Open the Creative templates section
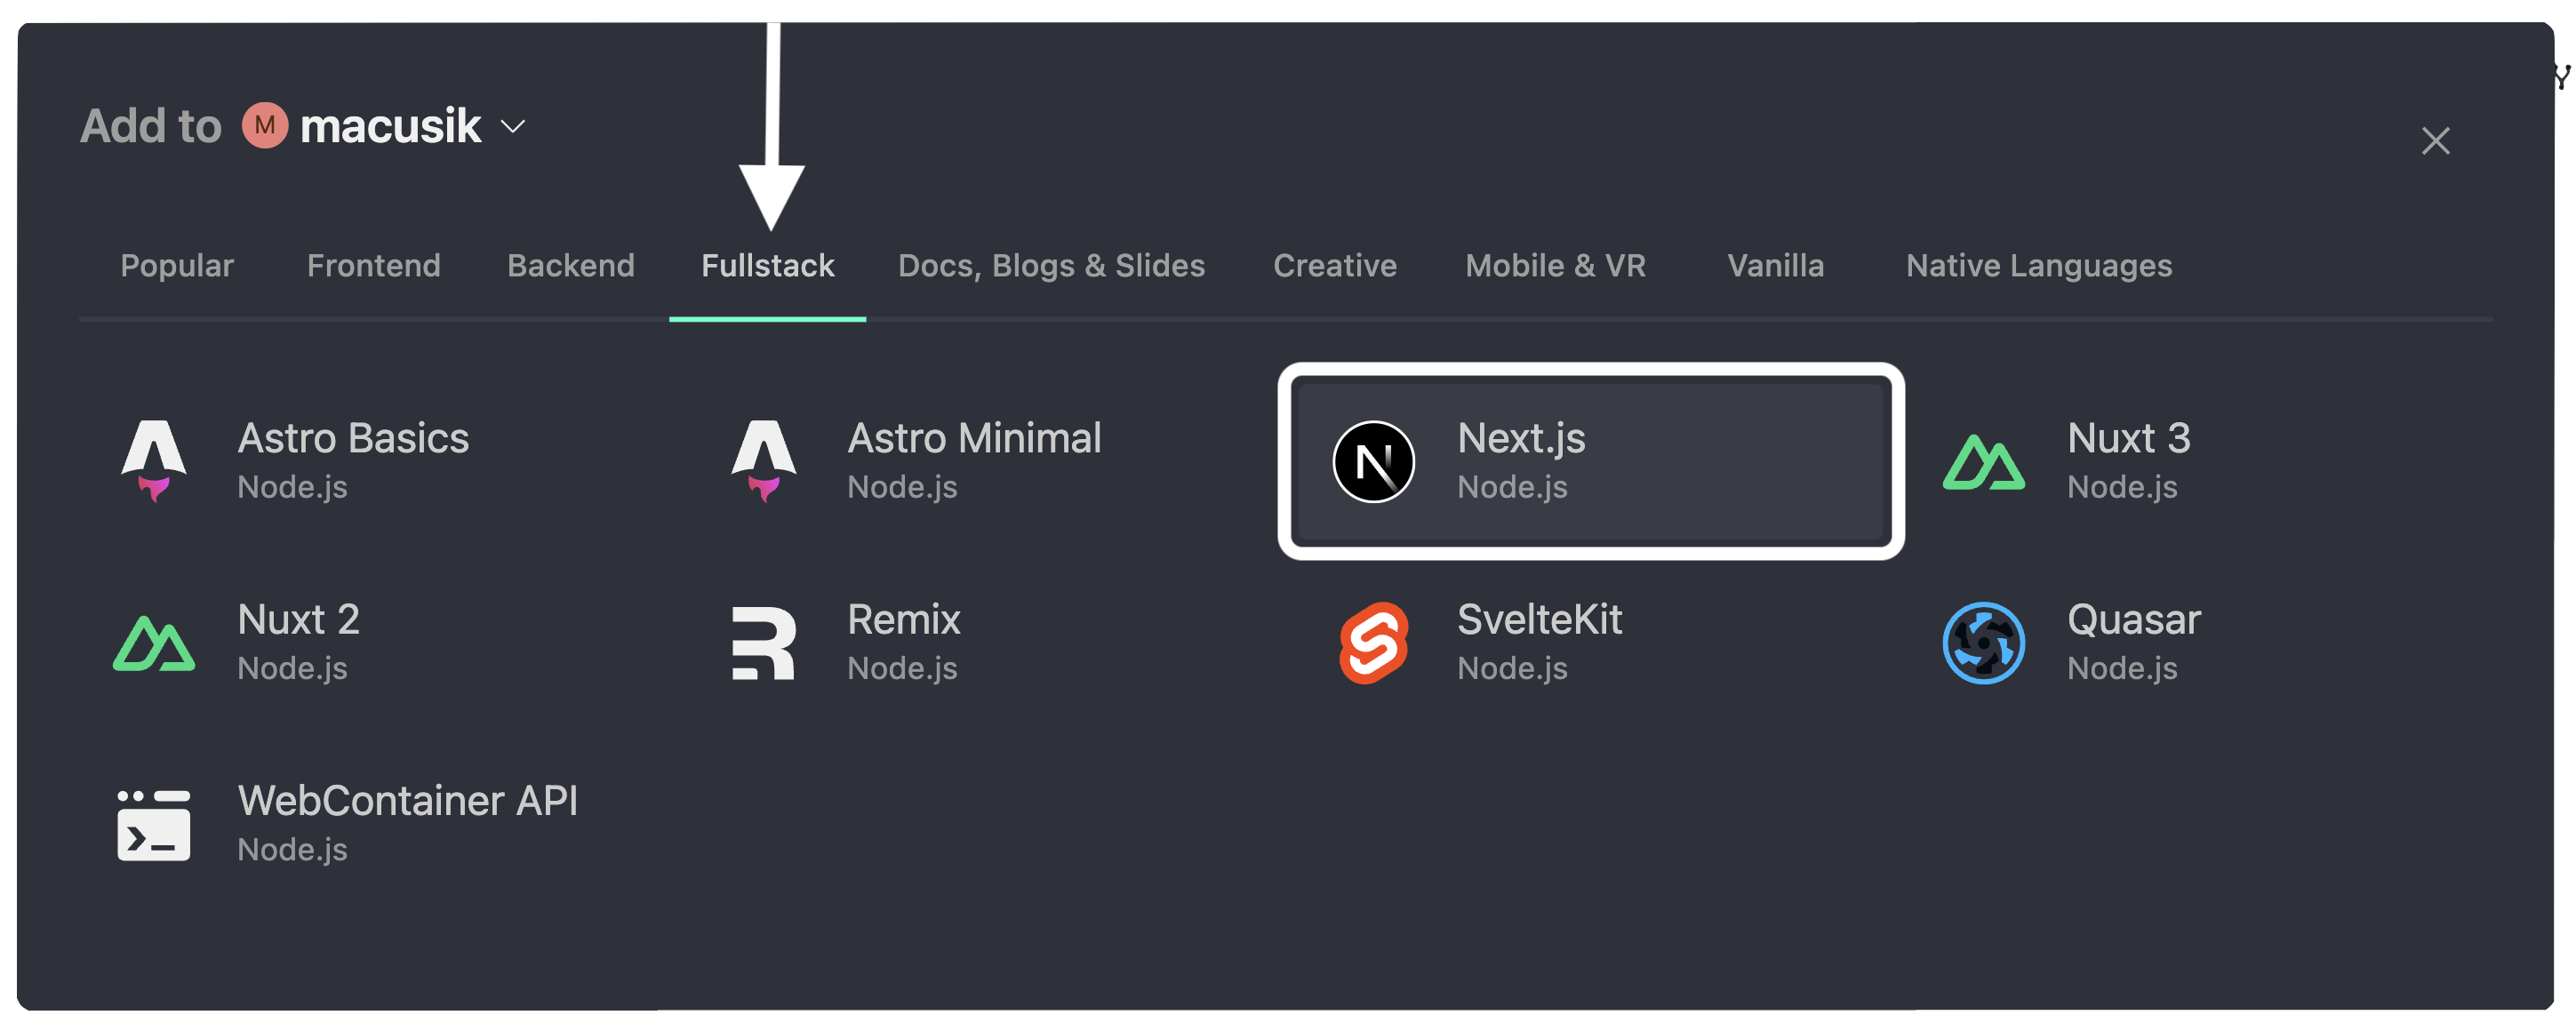The height and width of the screenshot is (1031, 2576). click(x=1334, y=265)
